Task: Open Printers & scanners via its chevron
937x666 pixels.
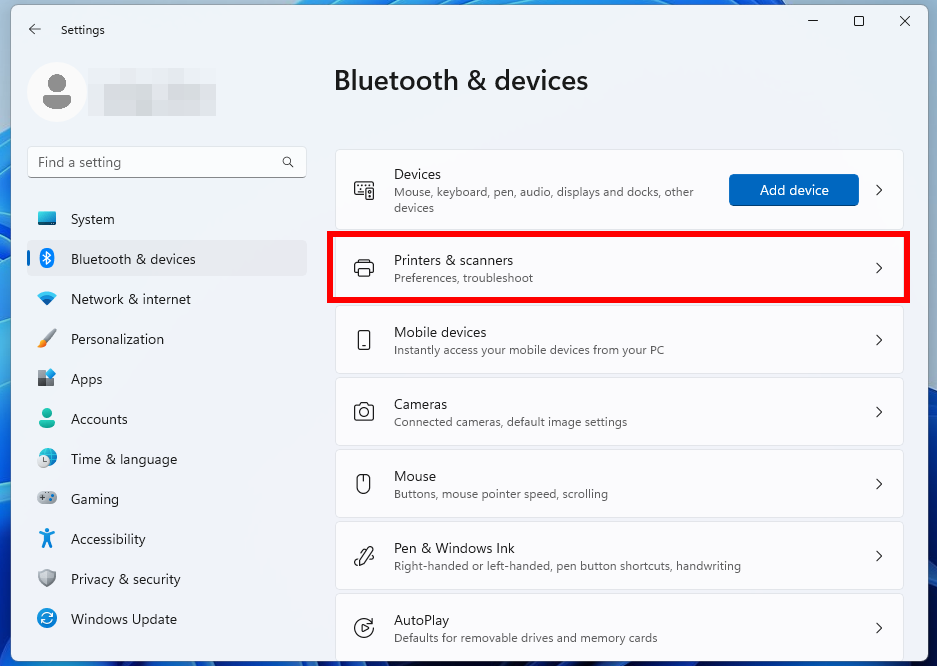Action: coord(879,268)
